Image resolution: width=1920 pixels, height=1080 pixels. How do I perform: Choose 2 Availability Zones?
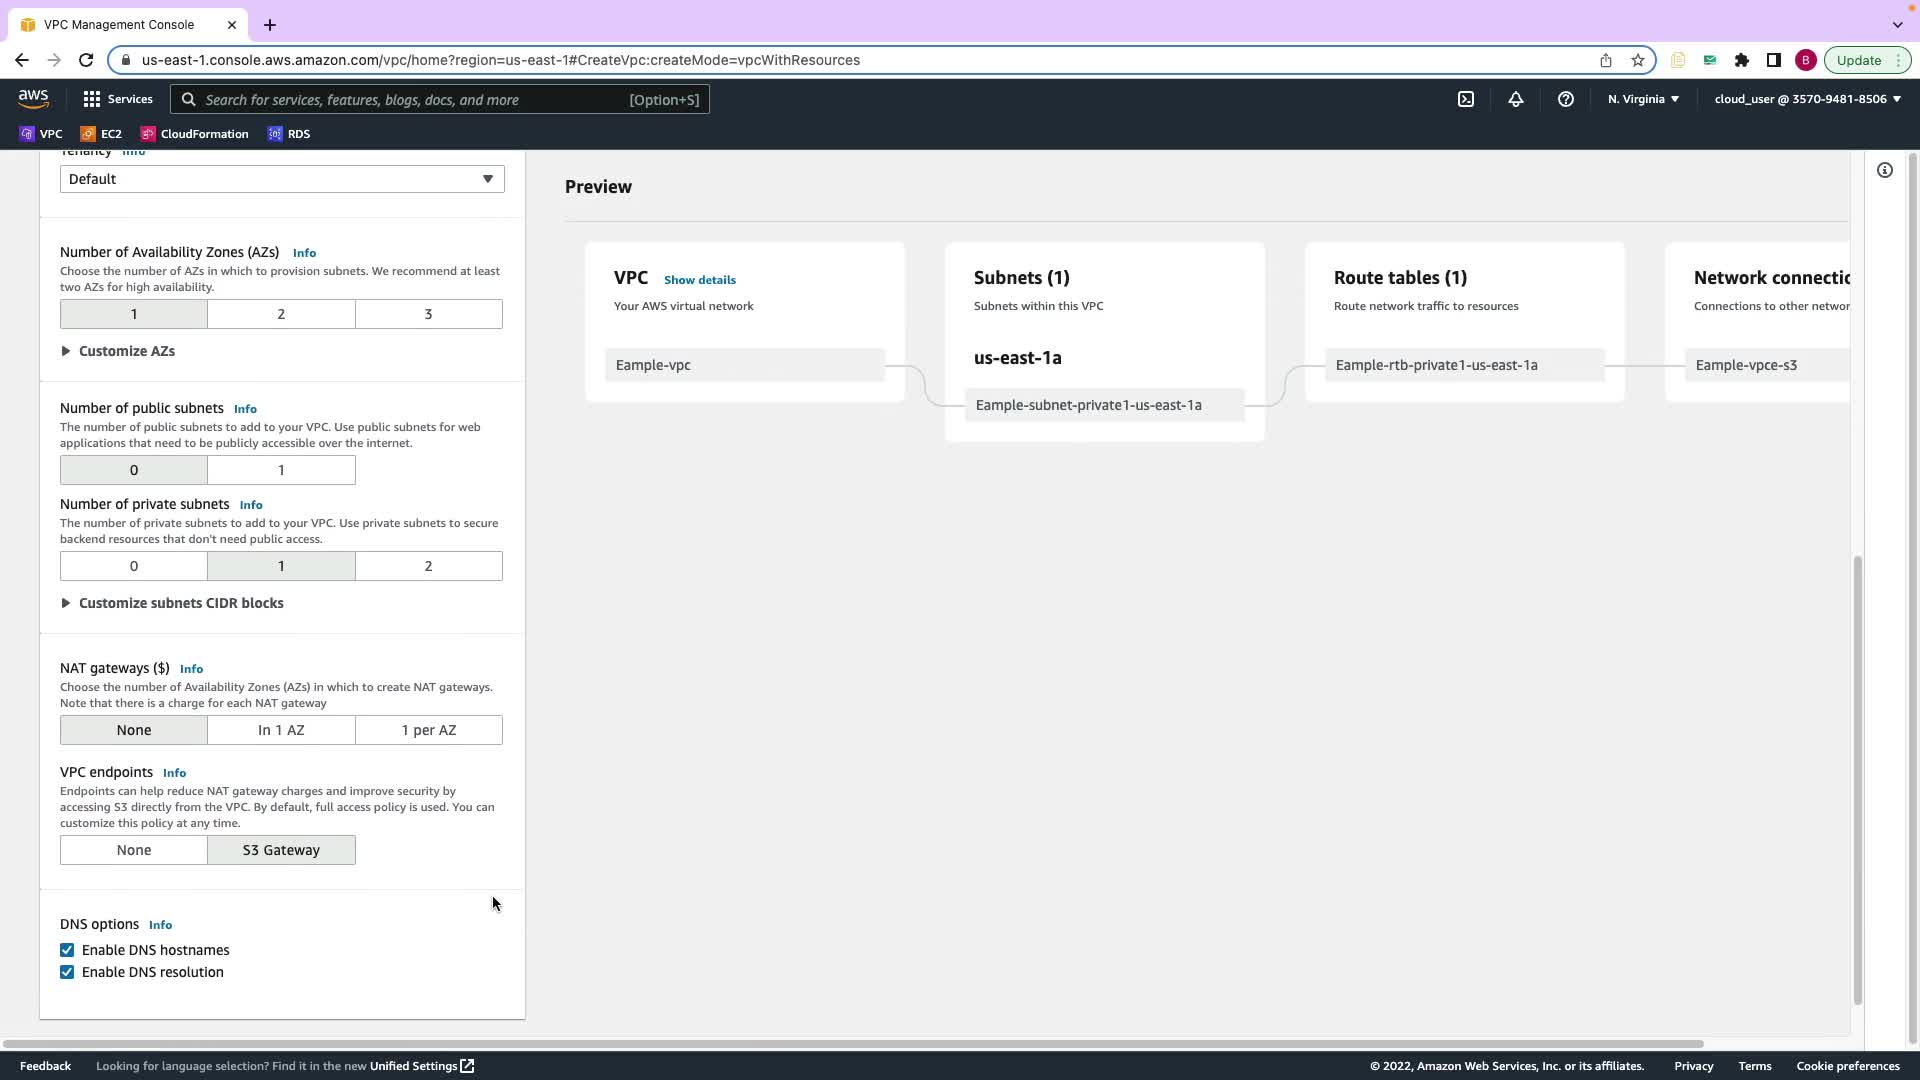[281, 314]
